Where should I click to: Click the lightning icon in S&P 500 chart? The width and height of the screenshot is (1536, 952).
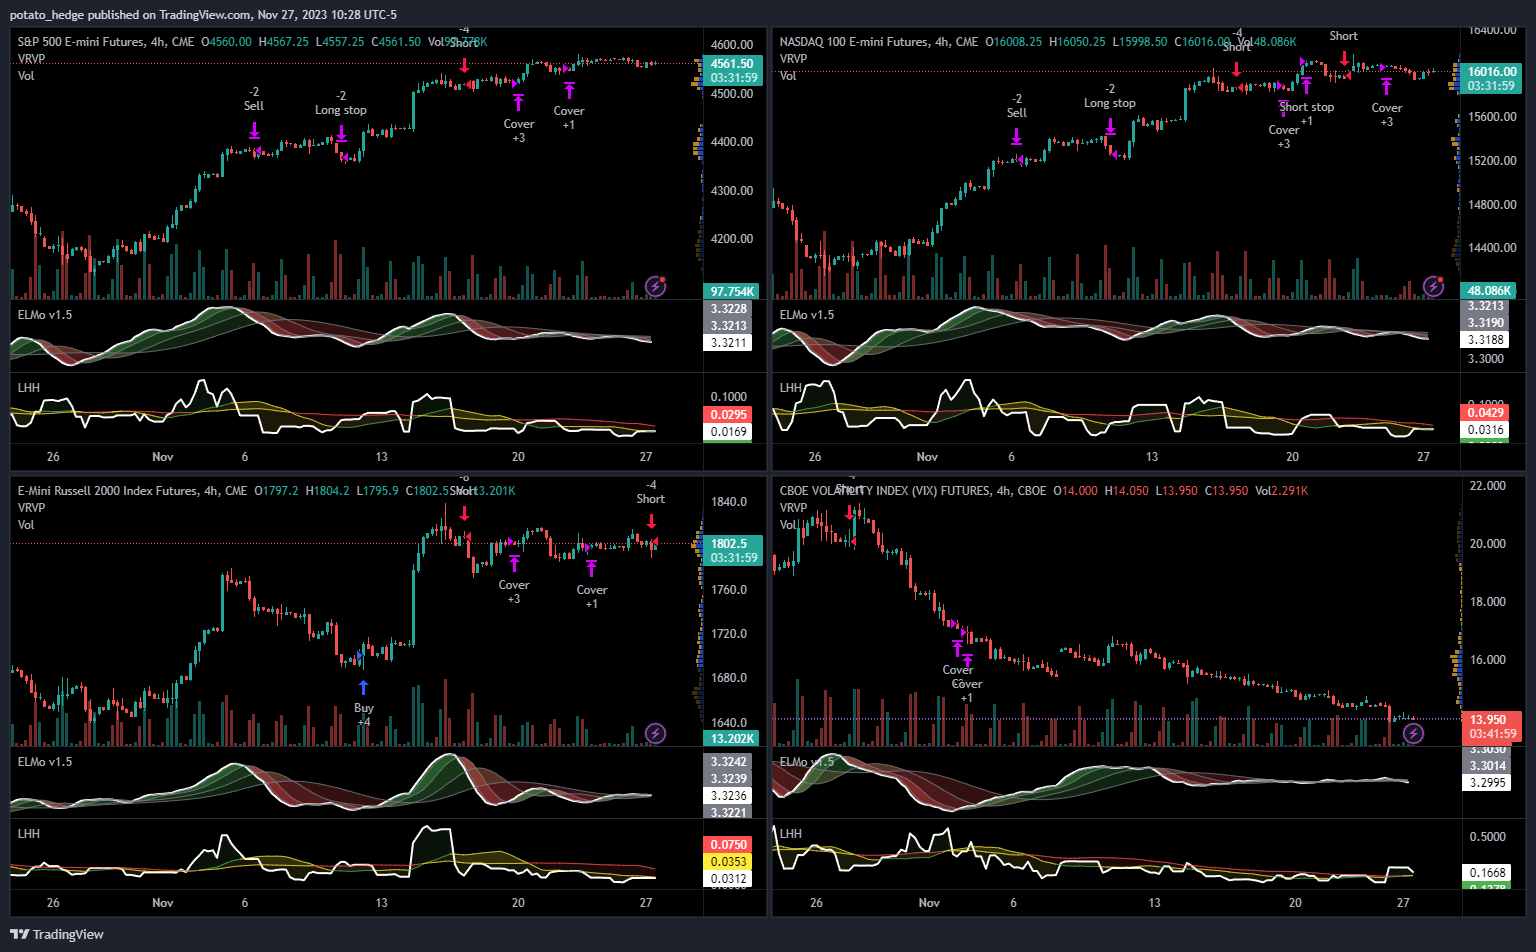click(655, 287)
